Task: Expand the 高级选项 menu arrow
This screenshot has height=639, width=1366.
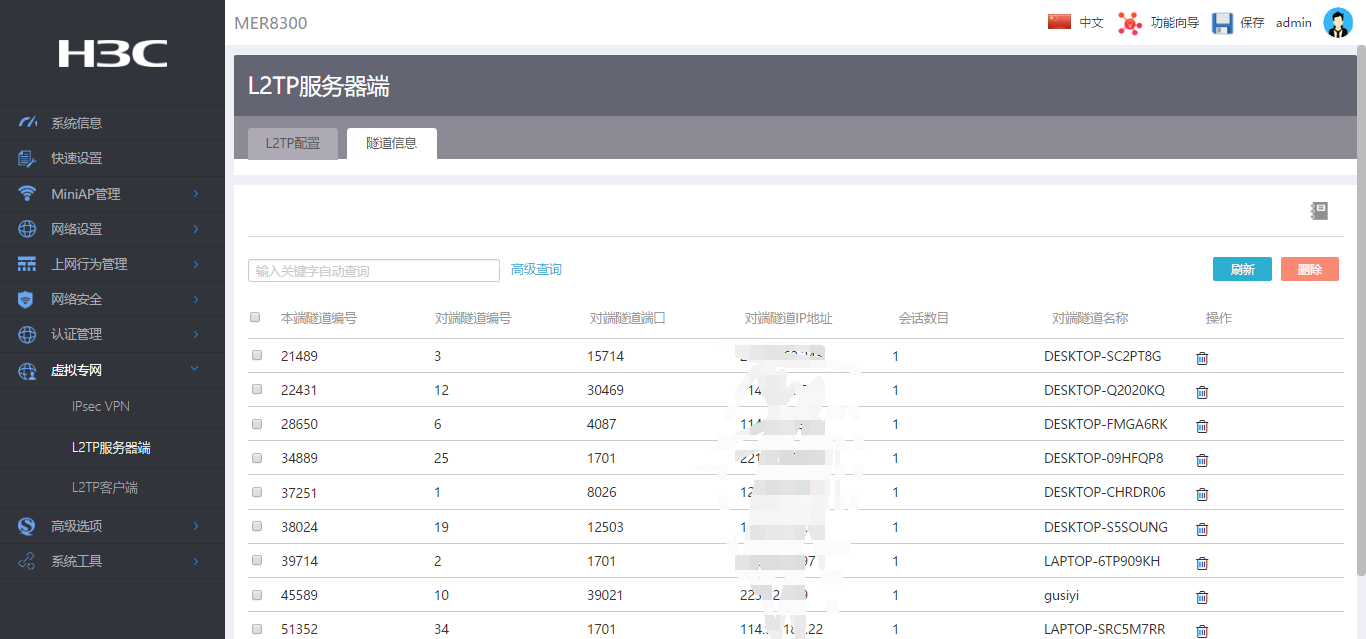Action: click(x=195, y=526)
